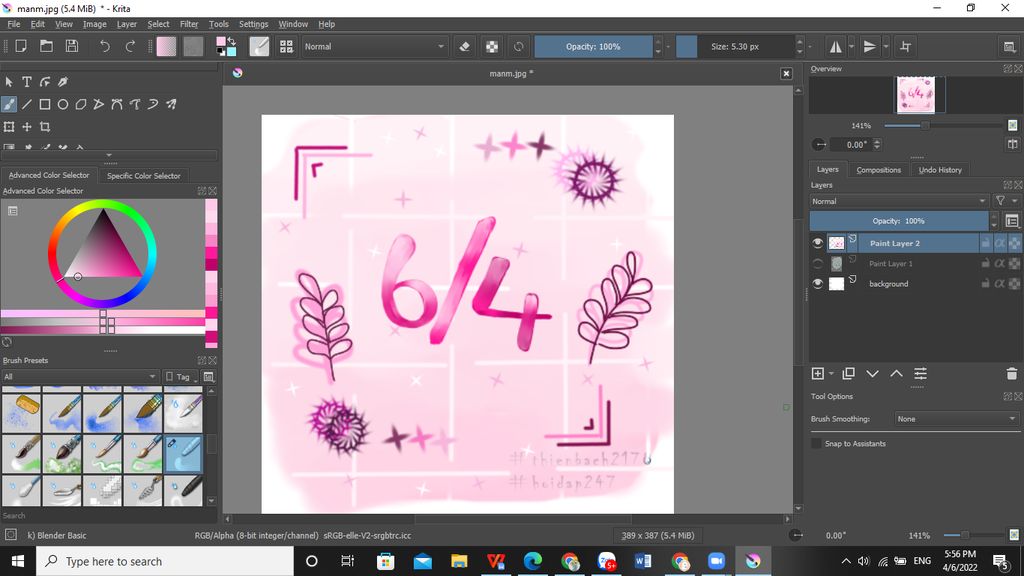Toggle vertical mirror tool
This screenshot has width=1024, height=576.
[869, 46]
